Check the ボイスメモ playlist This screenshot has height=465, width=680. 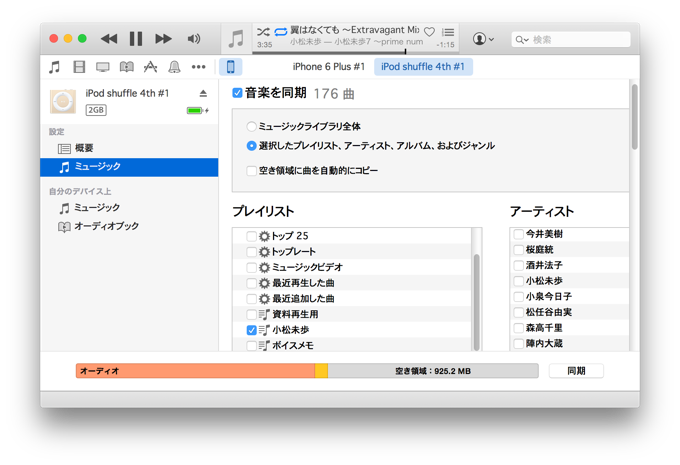251,346
